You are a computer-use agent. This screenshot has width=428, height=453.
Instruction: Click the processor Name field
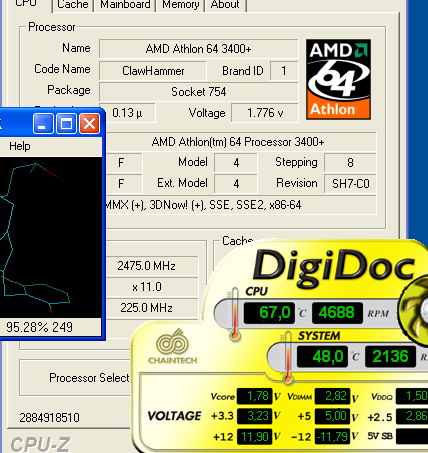point(198,49)
